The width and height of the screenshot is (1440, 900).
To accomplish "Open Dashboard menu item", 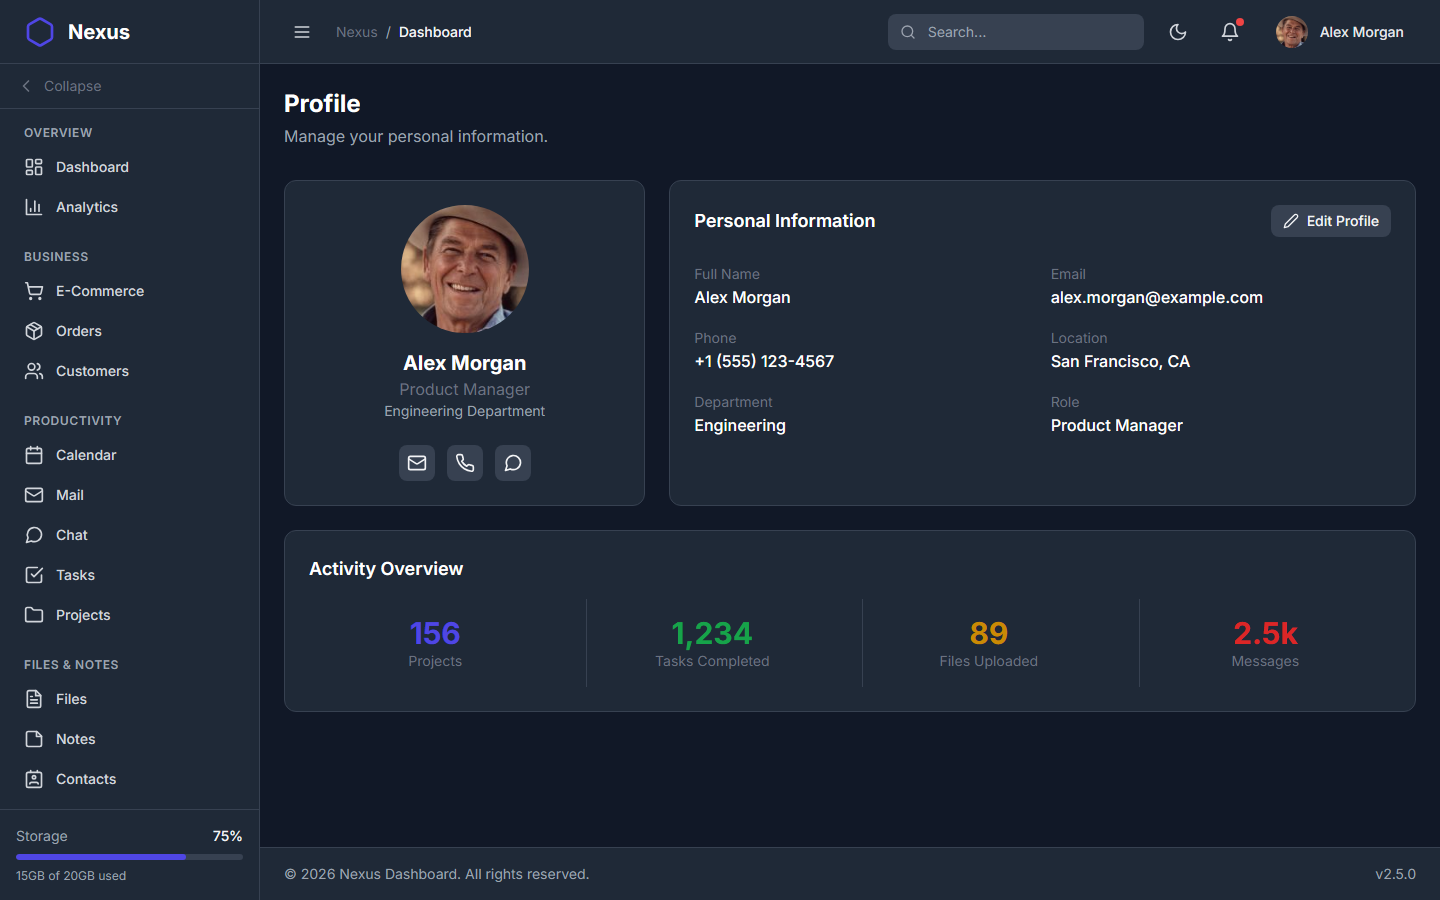I will click(x=130, y=167).
